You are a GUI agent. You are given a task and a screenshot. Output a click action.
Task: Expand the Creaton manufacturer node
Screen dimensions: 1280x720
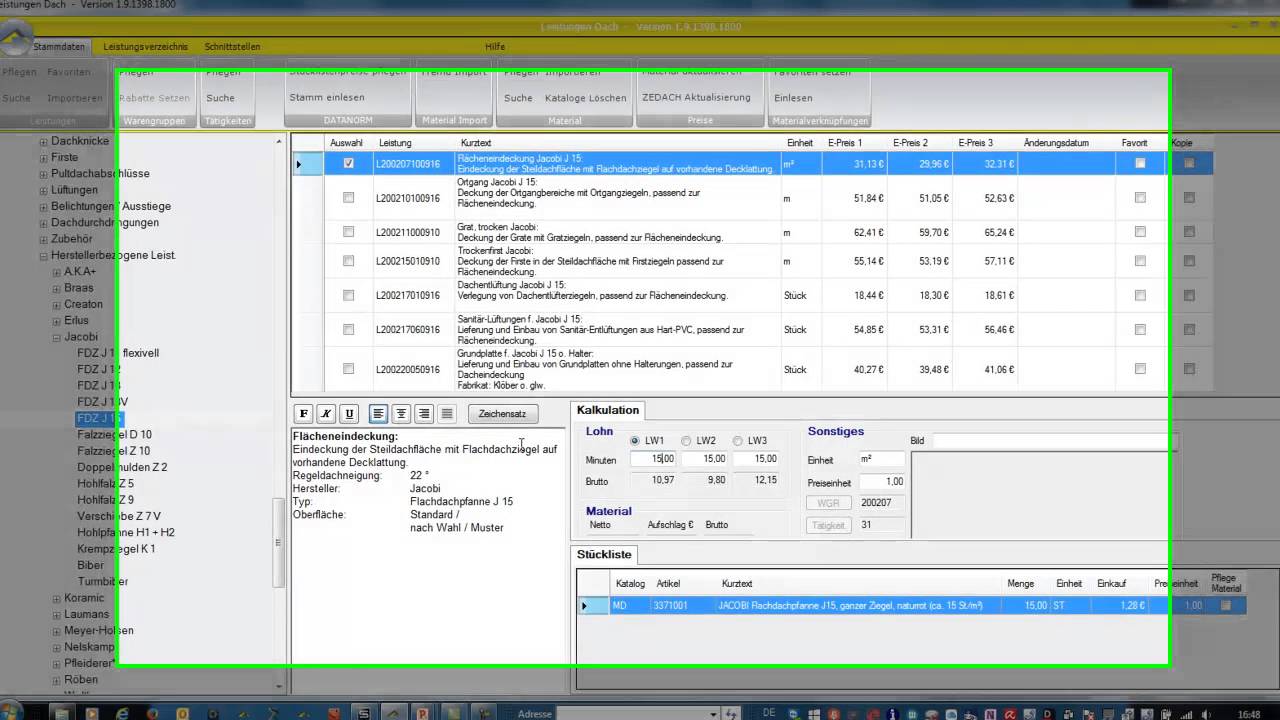pos(56,305)
